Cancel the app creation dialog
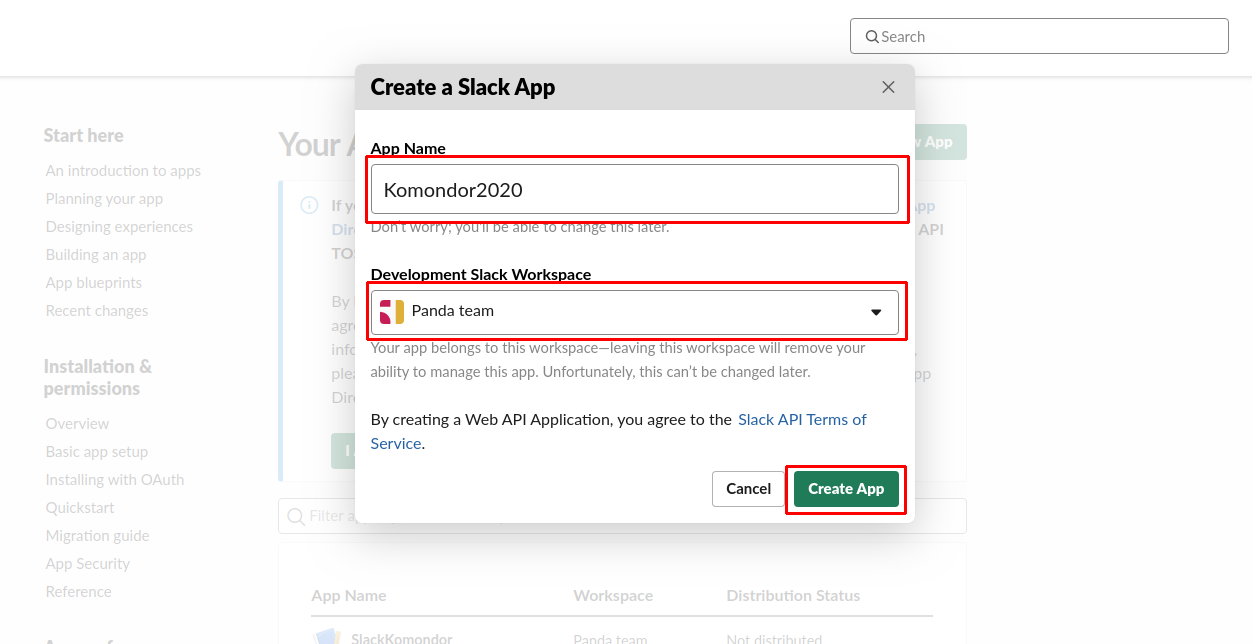 click(x=748, y=489)
